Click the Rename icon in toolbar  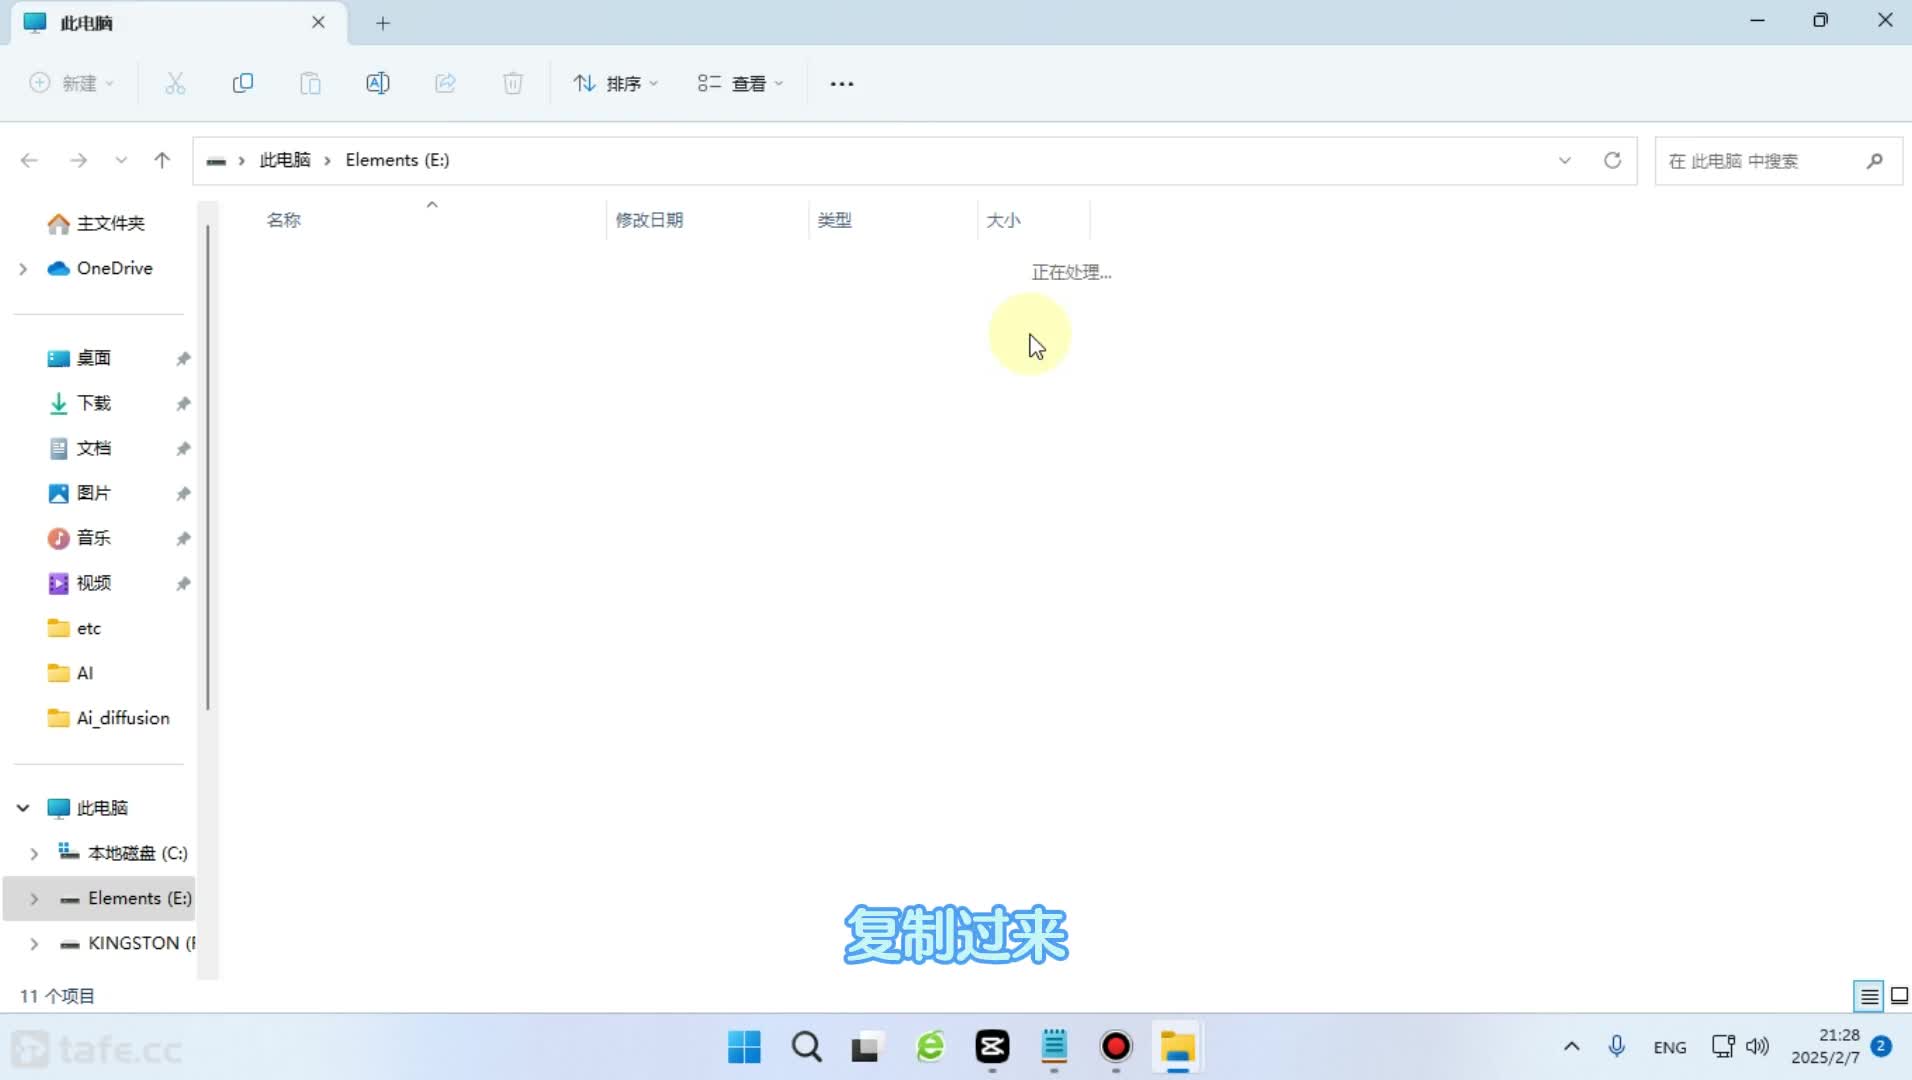[x=377, y=83]
